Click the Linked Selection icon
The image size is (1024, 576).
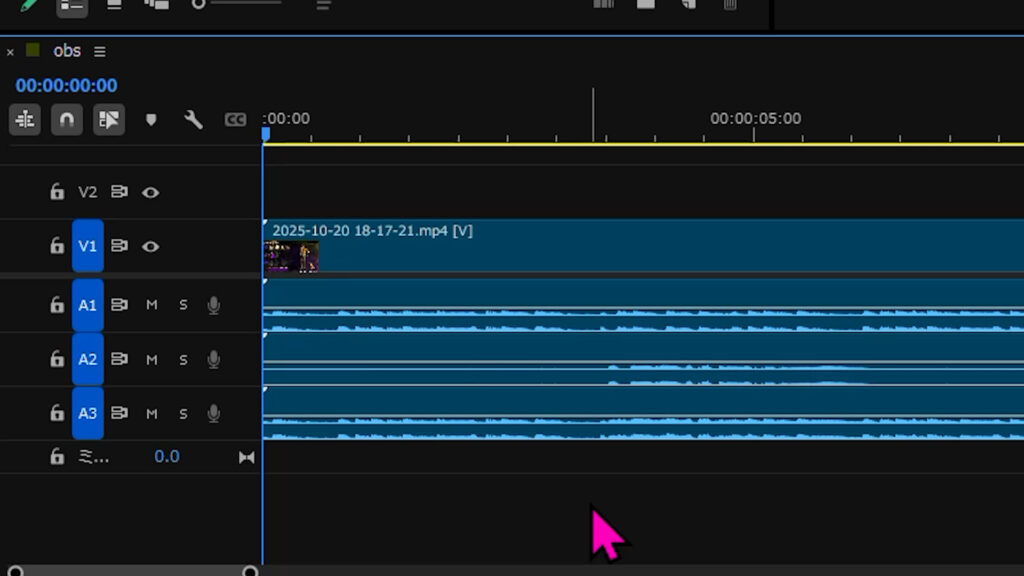pos(108,120)
